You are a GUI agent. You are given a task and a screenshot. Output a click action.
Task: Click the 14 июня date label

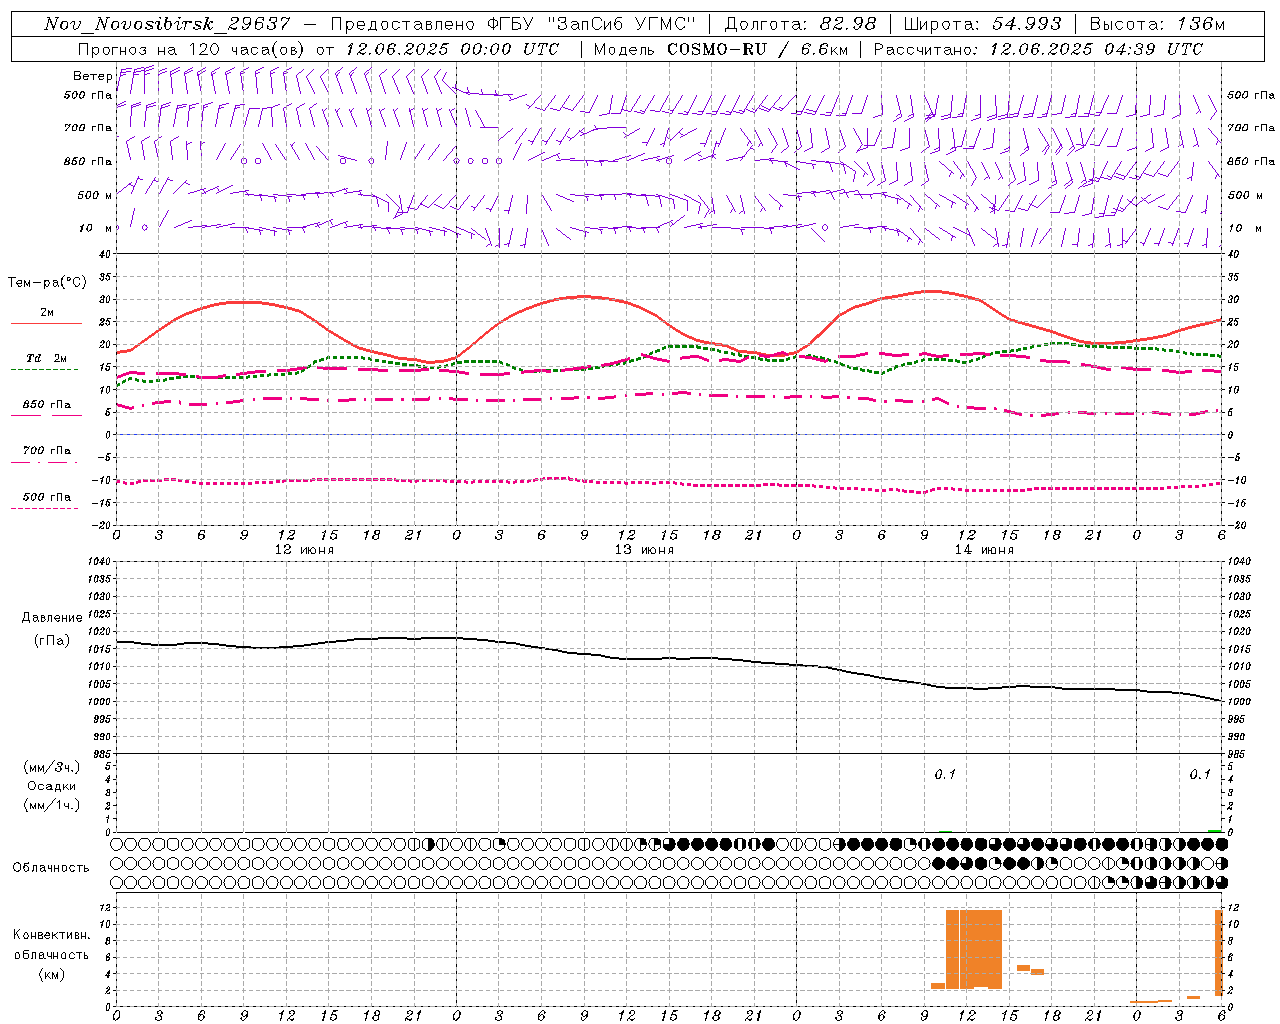pyautogui.click(x=984, y=550)
